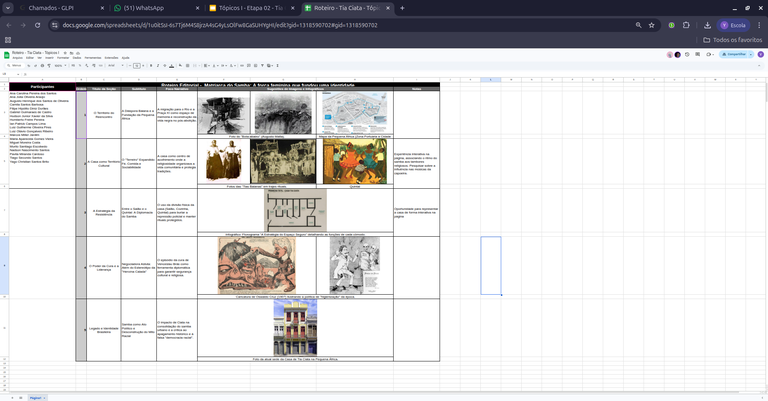Viewport: 768px width, 401px height.
Task: Decrease font size with minus button
Action: [x=130, y=66]
